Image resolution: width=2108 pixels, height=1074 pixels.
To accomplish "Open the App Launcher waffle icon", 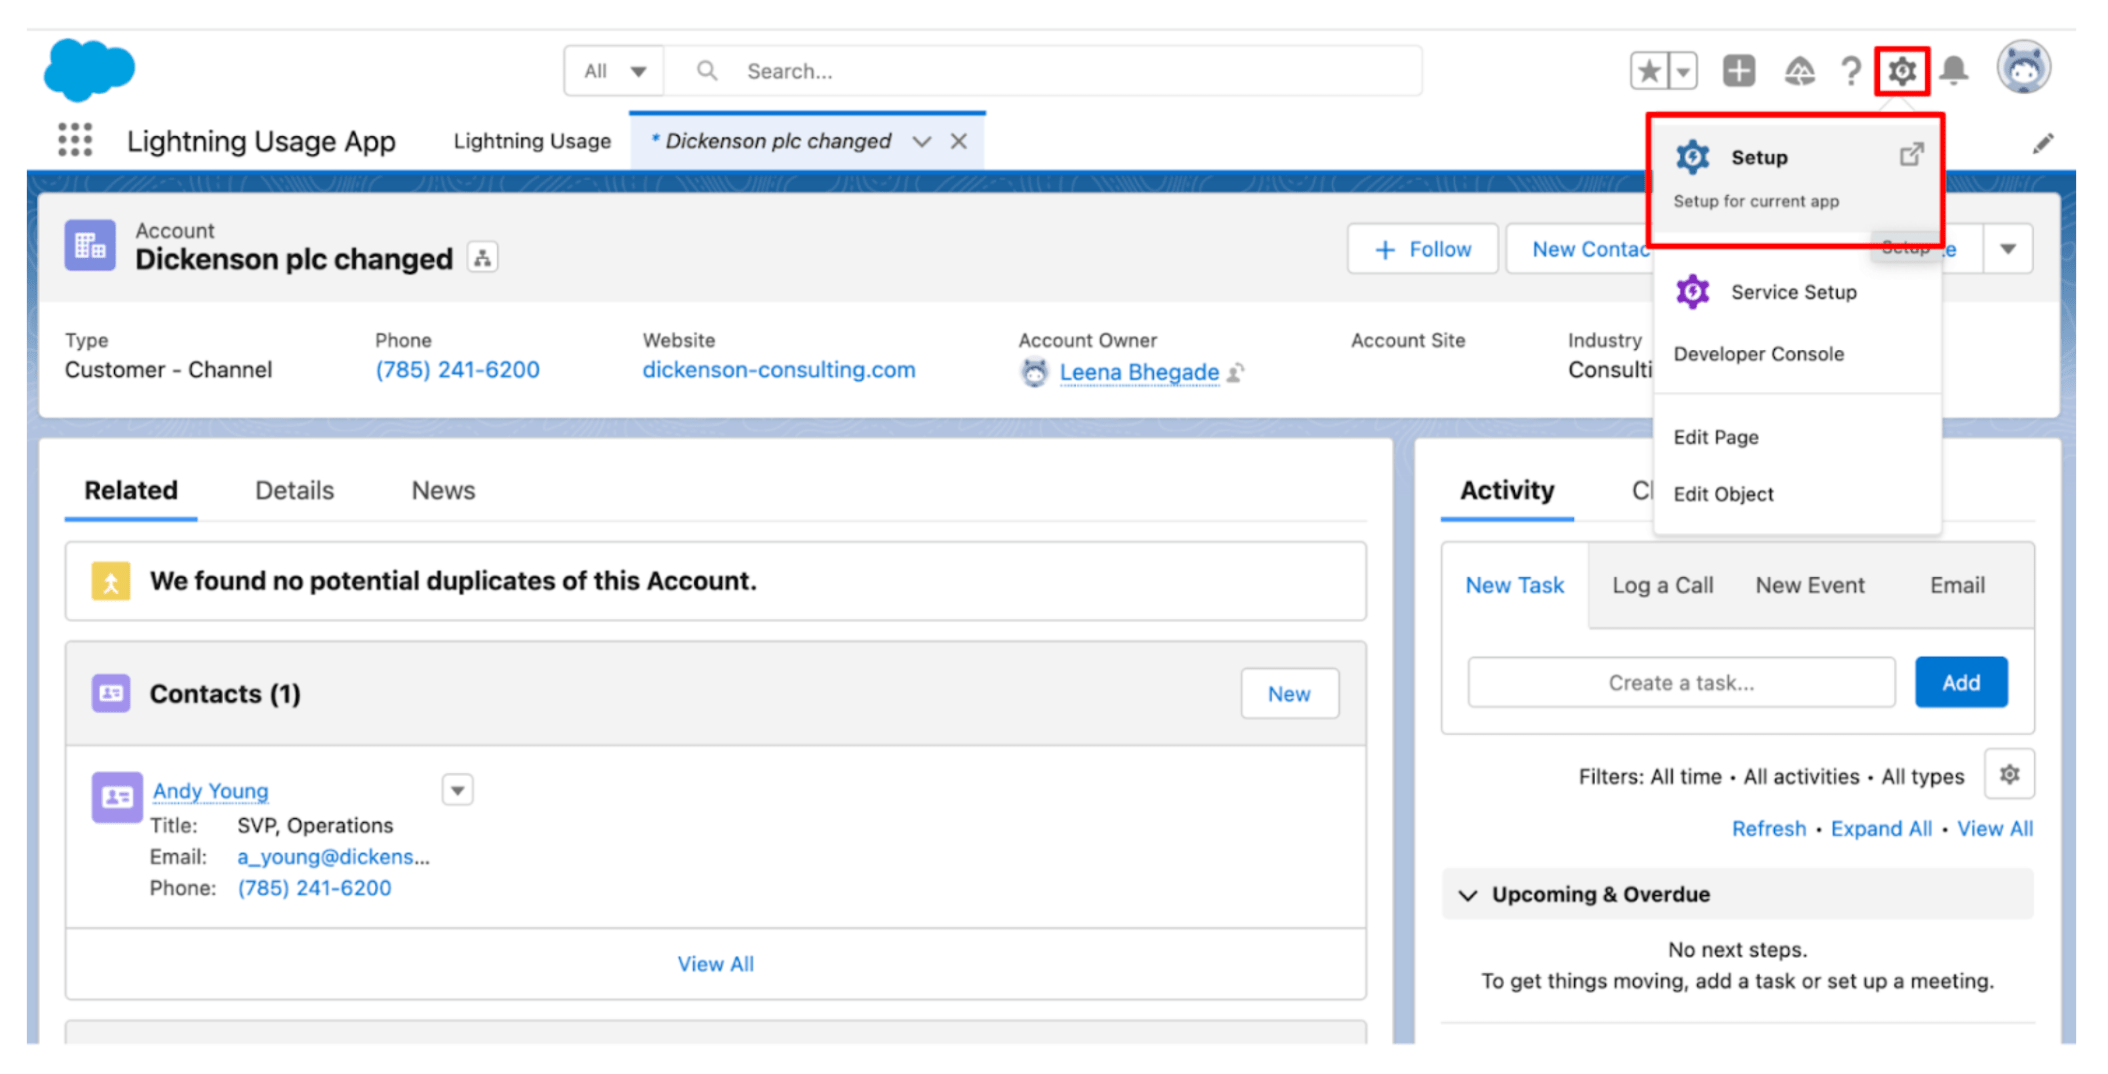I will click(x=74, y=140).
